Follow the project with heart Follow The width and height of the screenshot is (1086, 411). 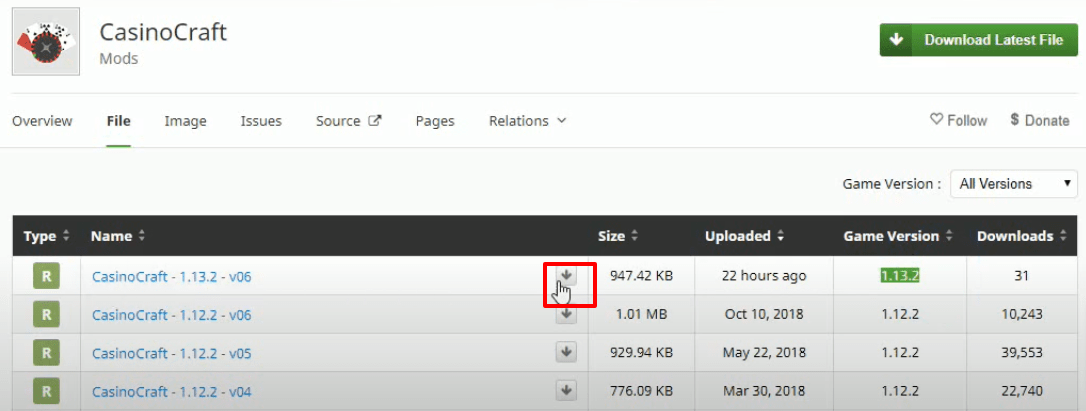958,120
